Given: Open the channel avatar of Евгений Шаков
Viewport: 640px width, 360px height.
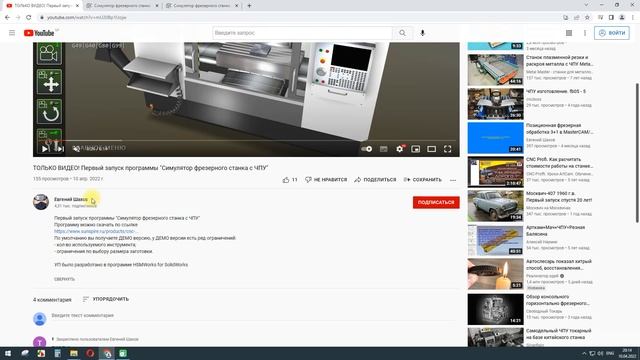Looking at the screenshot, I should point(41,202).
